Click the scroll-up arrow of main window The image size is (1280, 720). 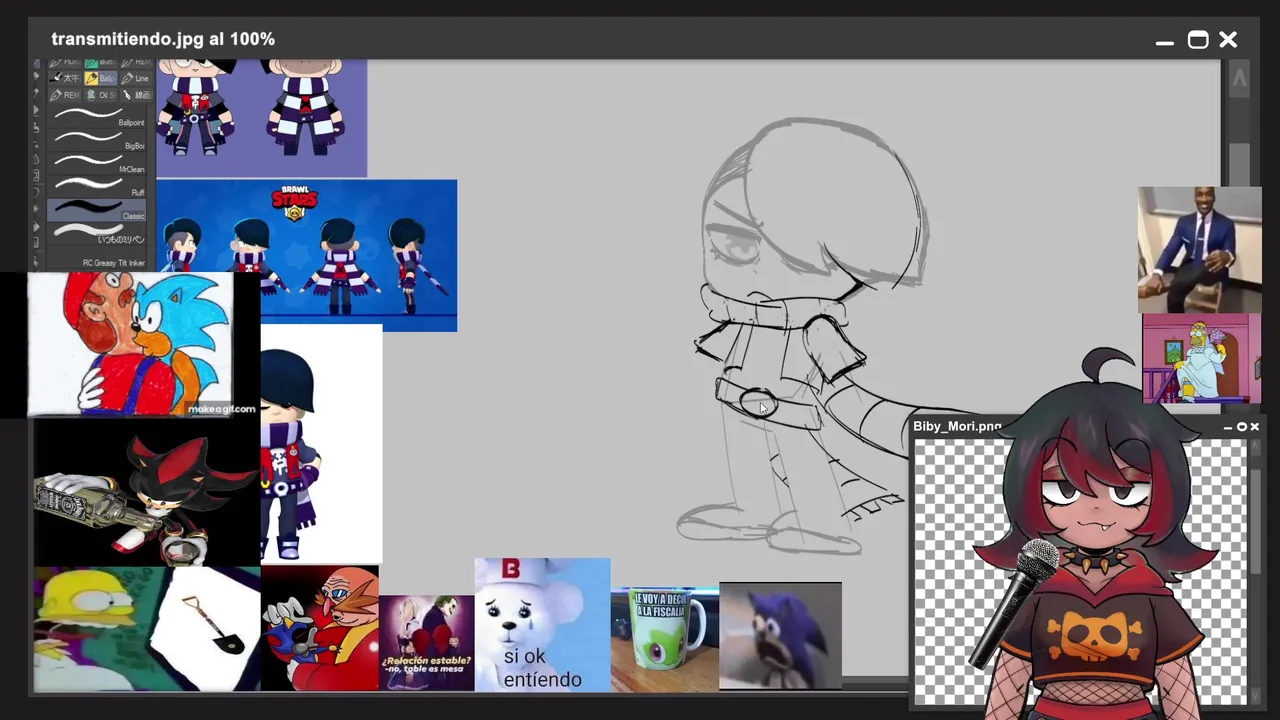coord(1239,79)
